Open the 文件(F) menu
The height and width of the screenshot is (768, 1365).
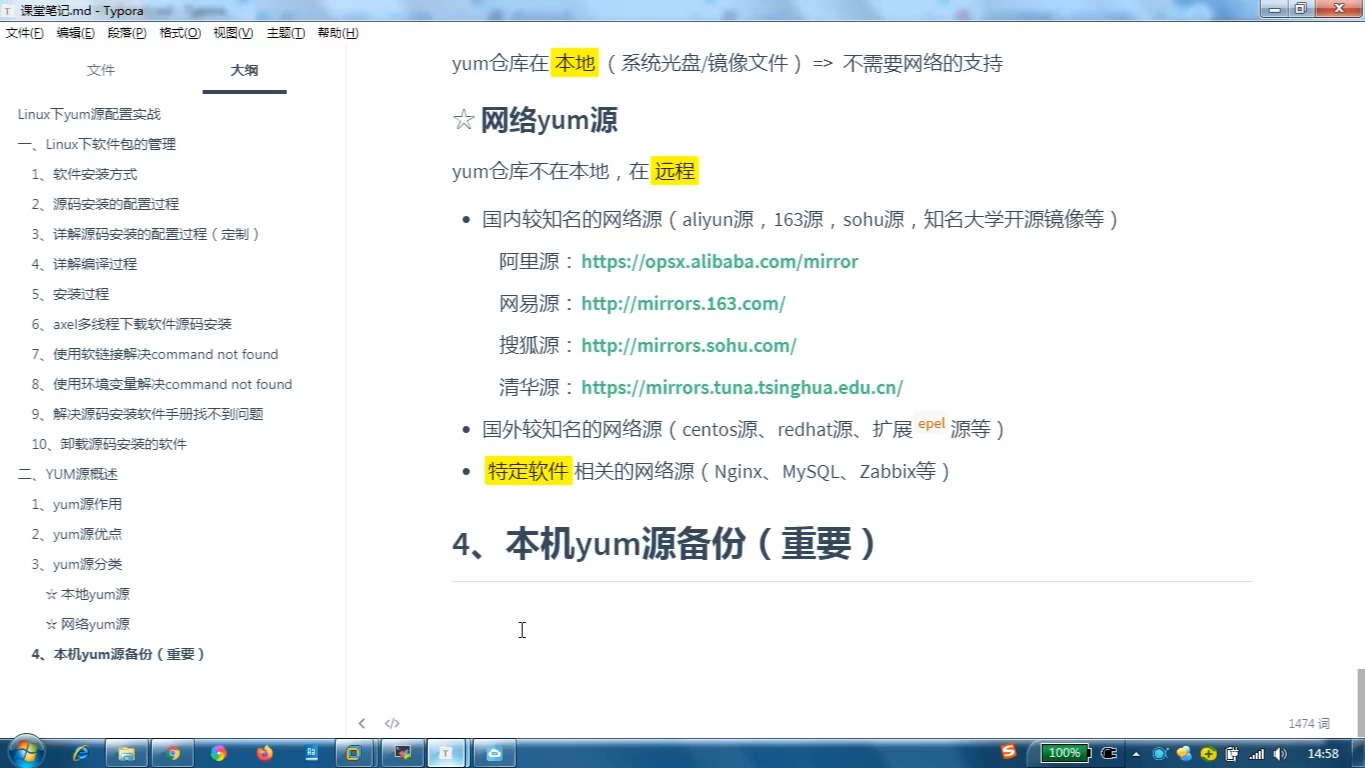click(x=25, y=33)
